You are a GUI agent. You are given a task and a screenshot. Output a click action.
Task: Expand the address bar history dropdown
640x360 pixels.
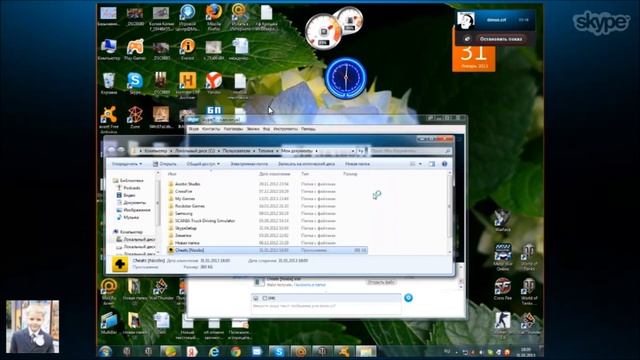point(353,151)
